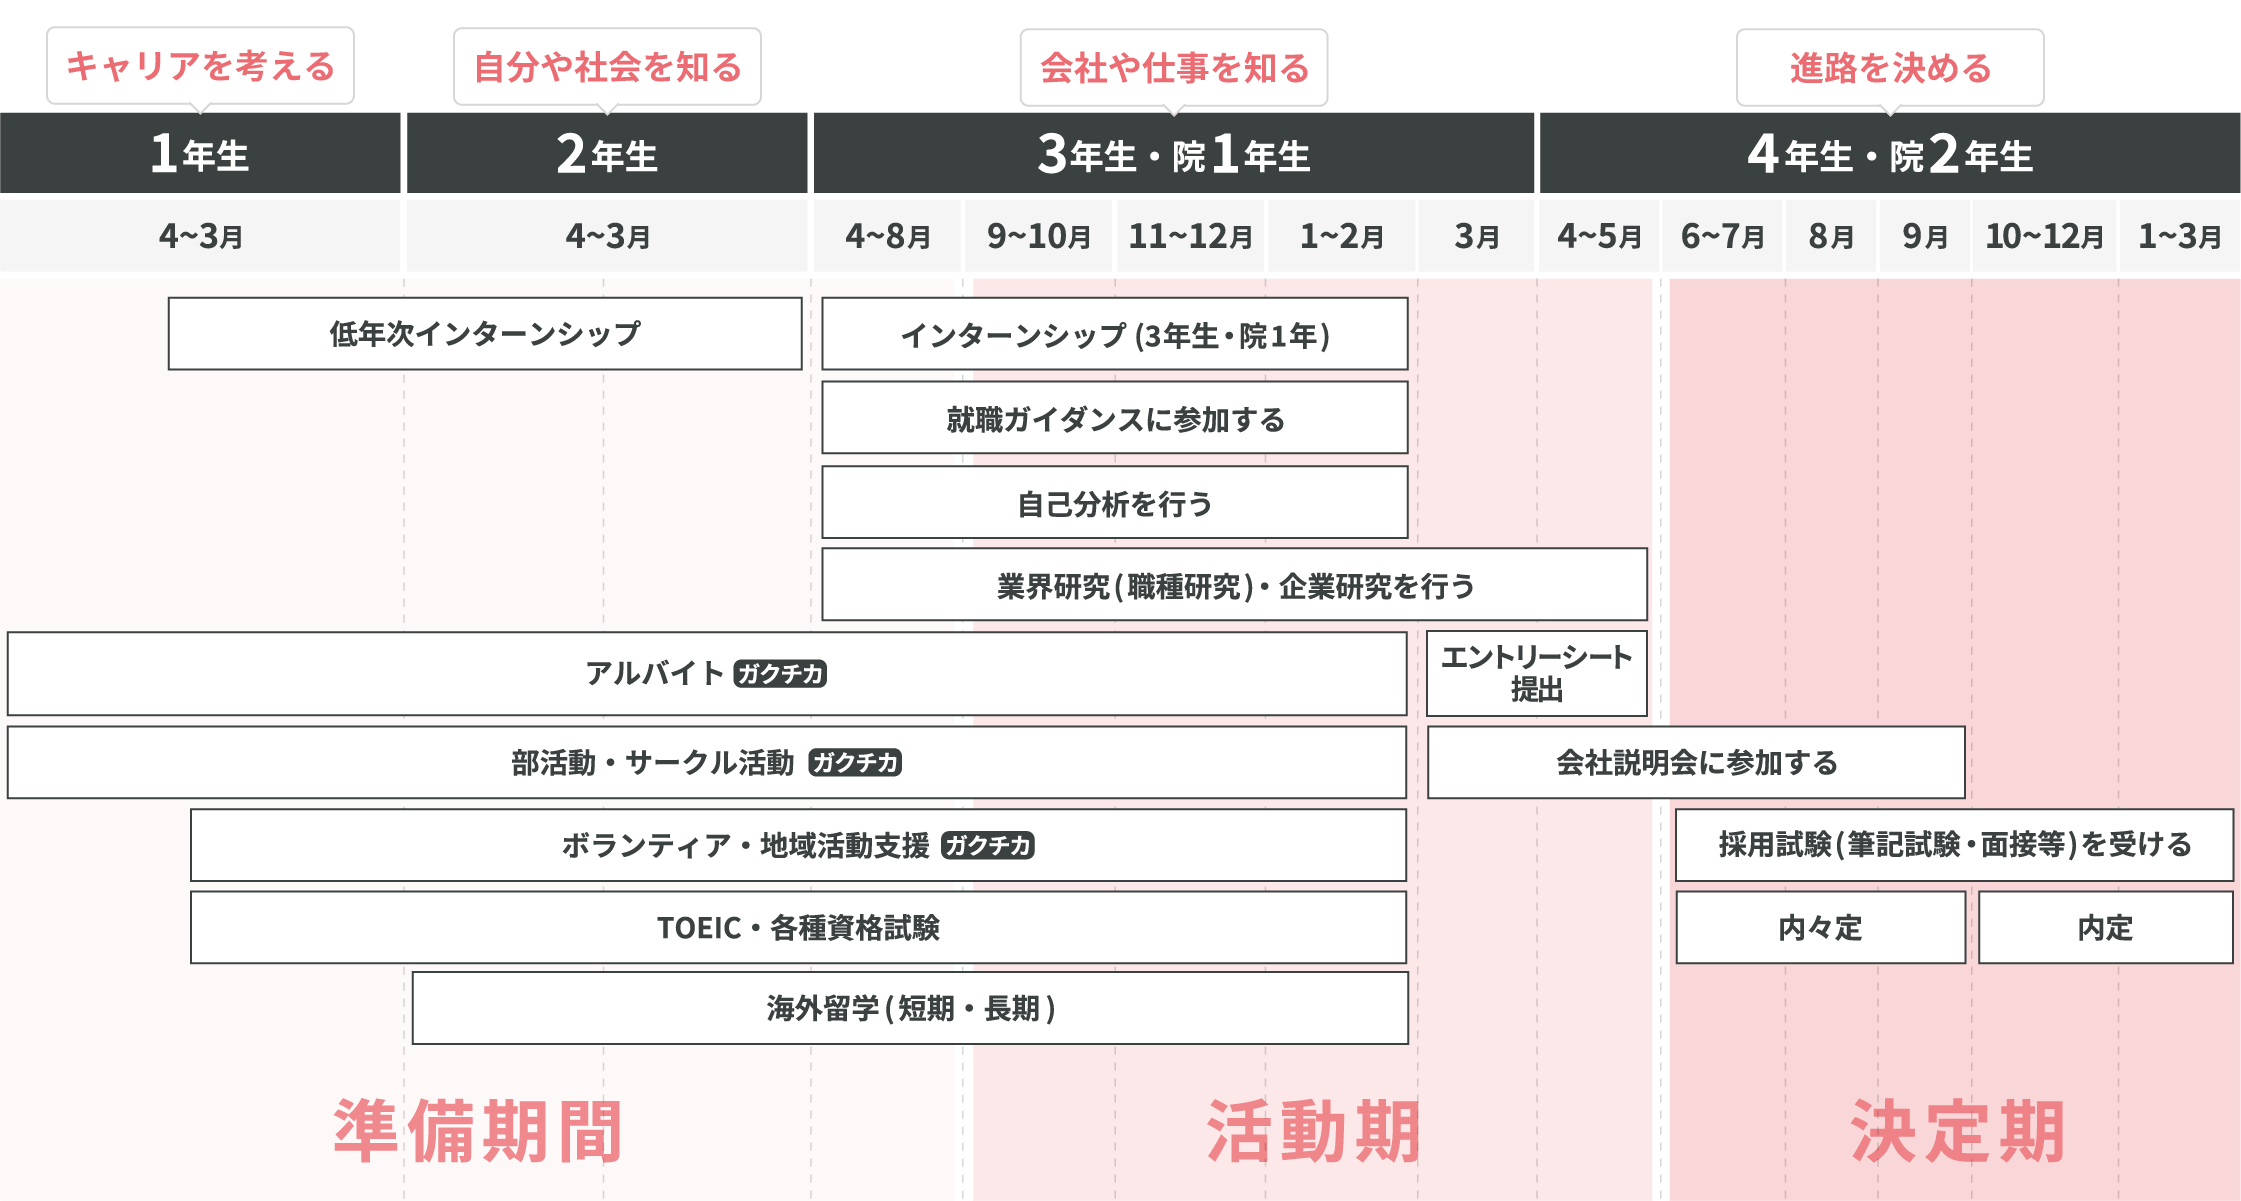Click the 10~12月 month cell
Screen dimensions: 2241x1201
(x=2044, y=236)
